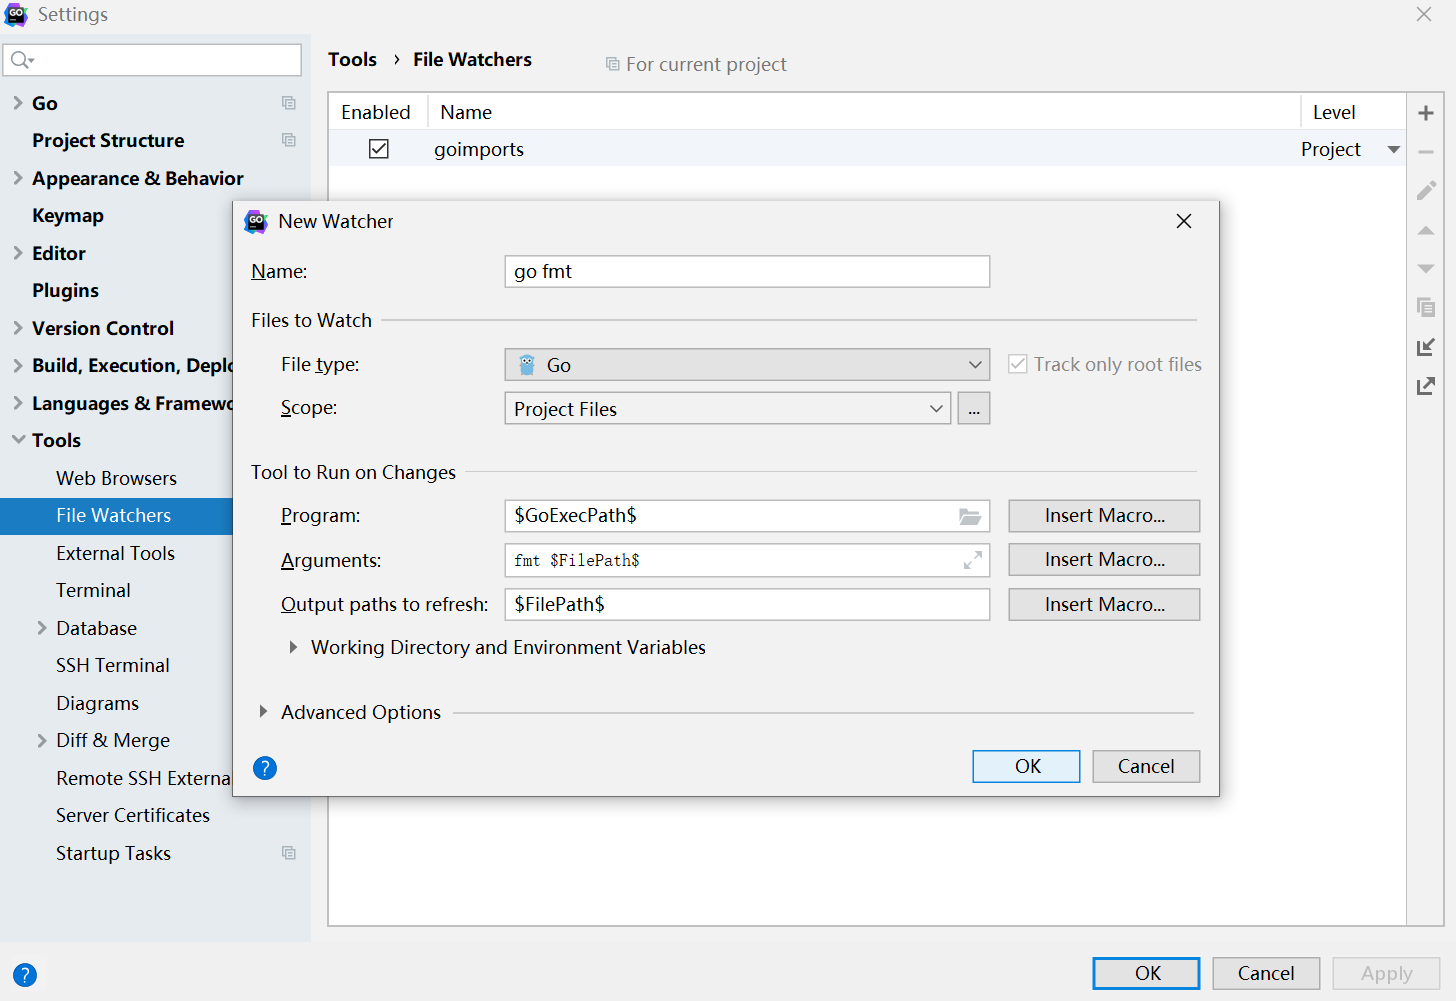Click project-level icon beside Startup Tasks
The width and height of the screenshot is (1456, 1001).
point(289,853)
